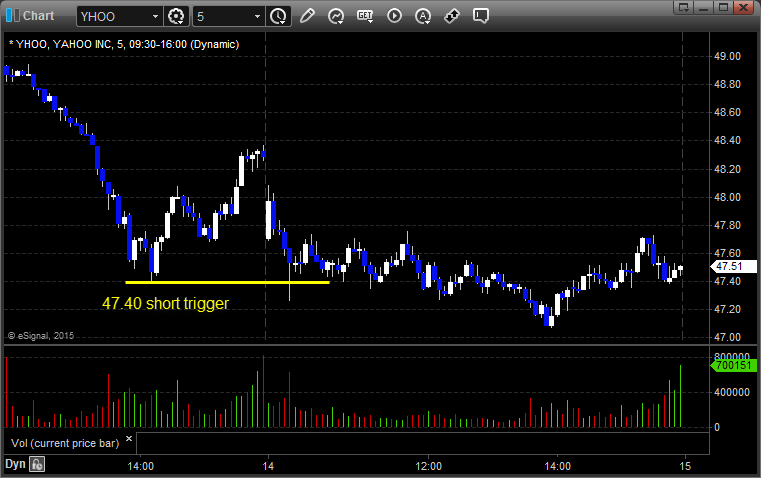Click the 400000 volume axis label

[731, 392]
